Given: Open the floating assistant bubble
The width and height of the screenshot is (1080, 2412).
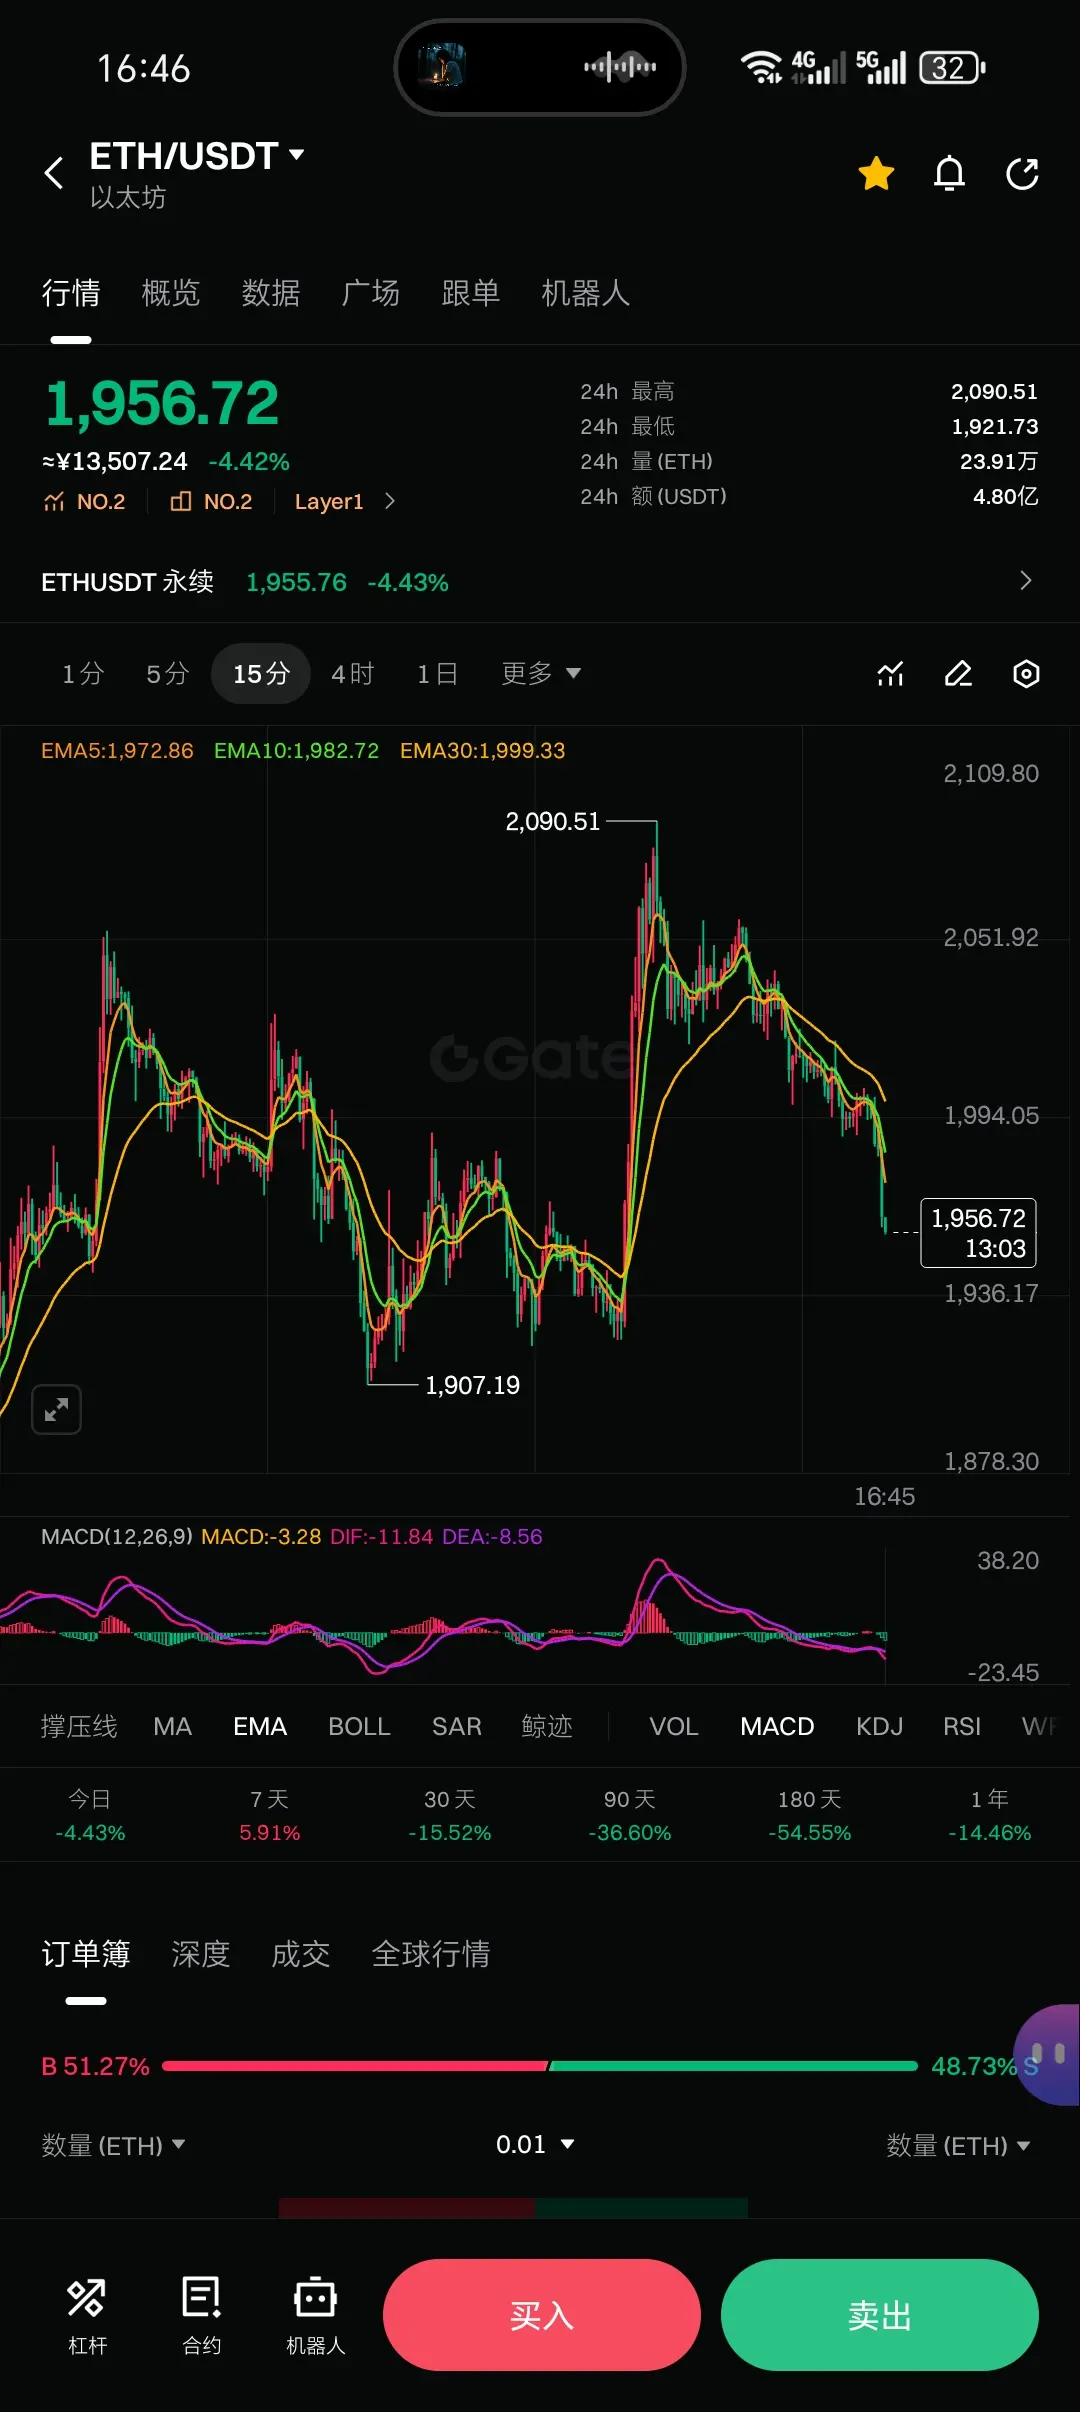Looking at the screenshot, I should [x=1048, y=2055].
